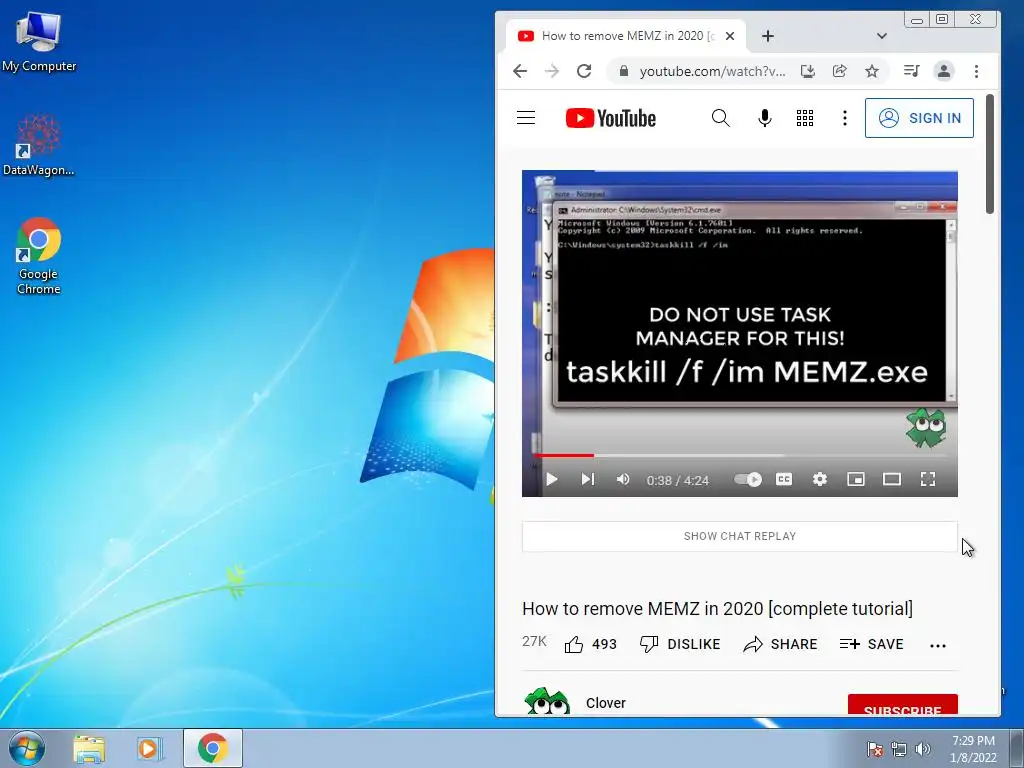1024x768 pixels.
Task: Mute the video volume
Action: pos(623,480)
